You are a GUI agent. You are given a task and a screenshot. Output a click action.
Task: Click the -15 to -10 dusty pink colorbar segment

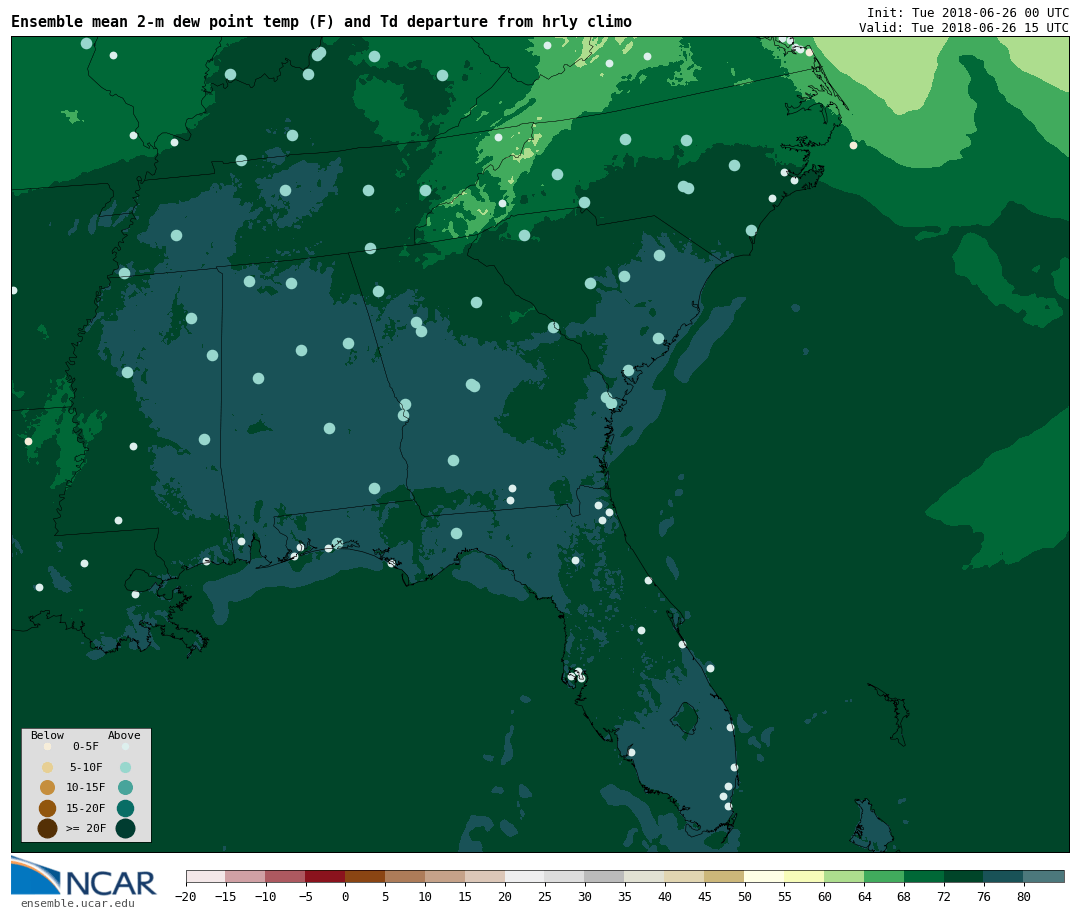[246, 876]
